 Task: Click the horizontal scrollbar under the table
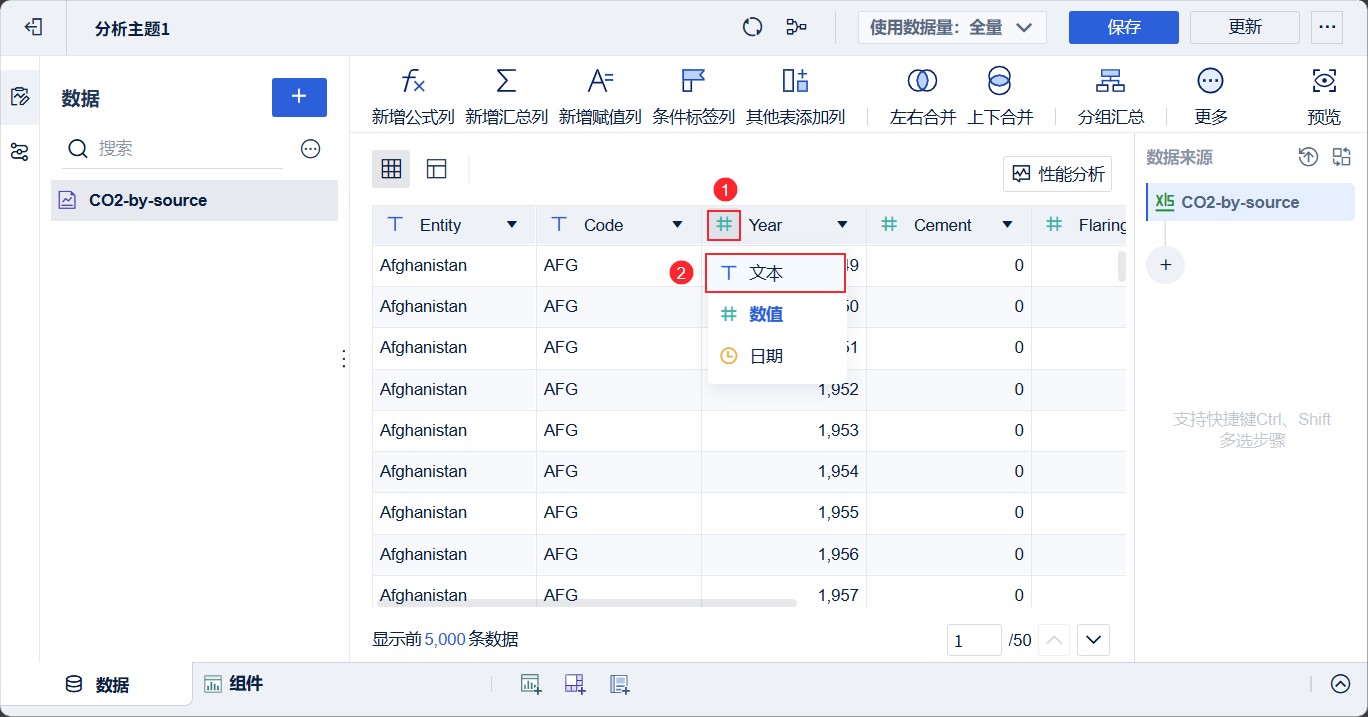(x=585, y=603)
